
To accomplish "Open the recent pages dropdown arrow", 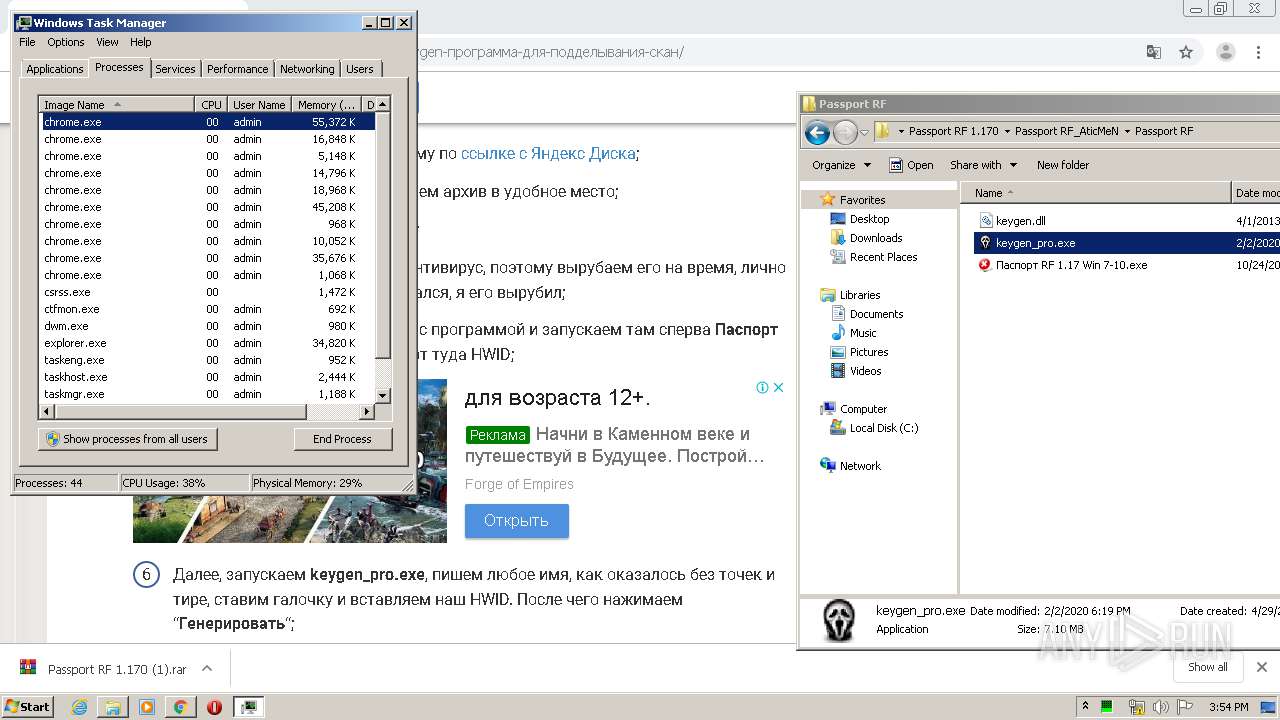I will click(865, 132).
